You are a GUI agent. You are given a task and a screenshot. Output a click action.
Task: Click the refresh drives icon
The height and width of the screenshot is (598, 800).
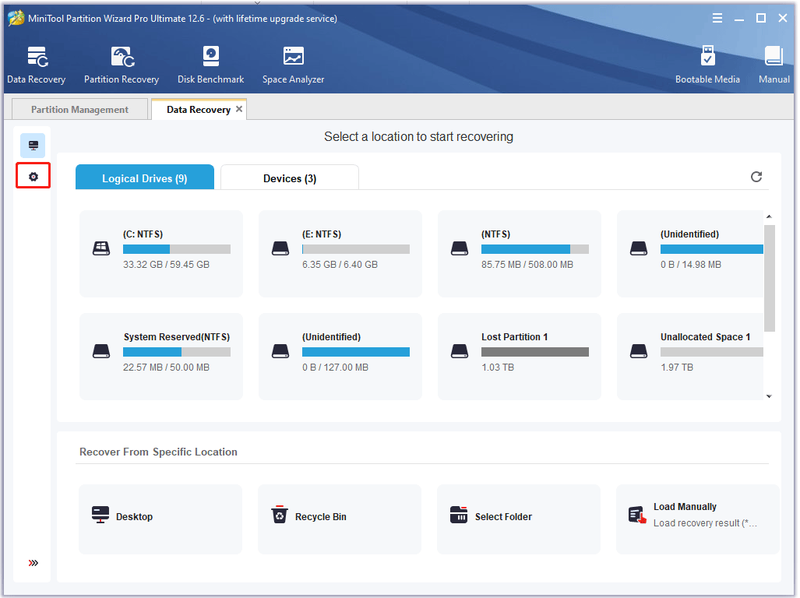[x=756, y=177]
